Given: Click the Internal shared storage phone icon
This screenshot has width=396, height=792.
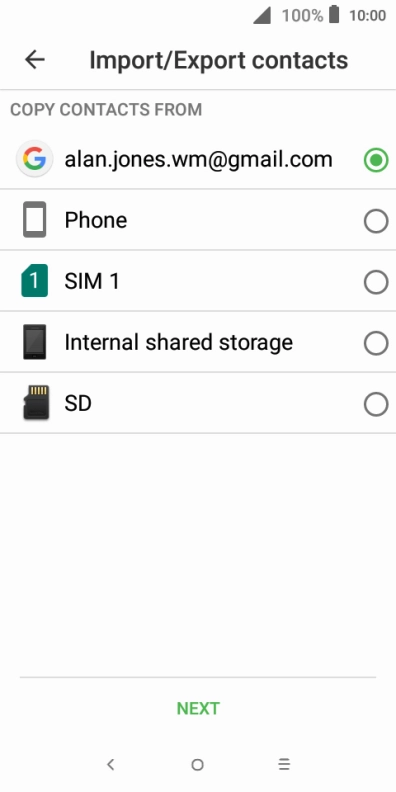Looking at the screenshot, I should pos(34,342).
